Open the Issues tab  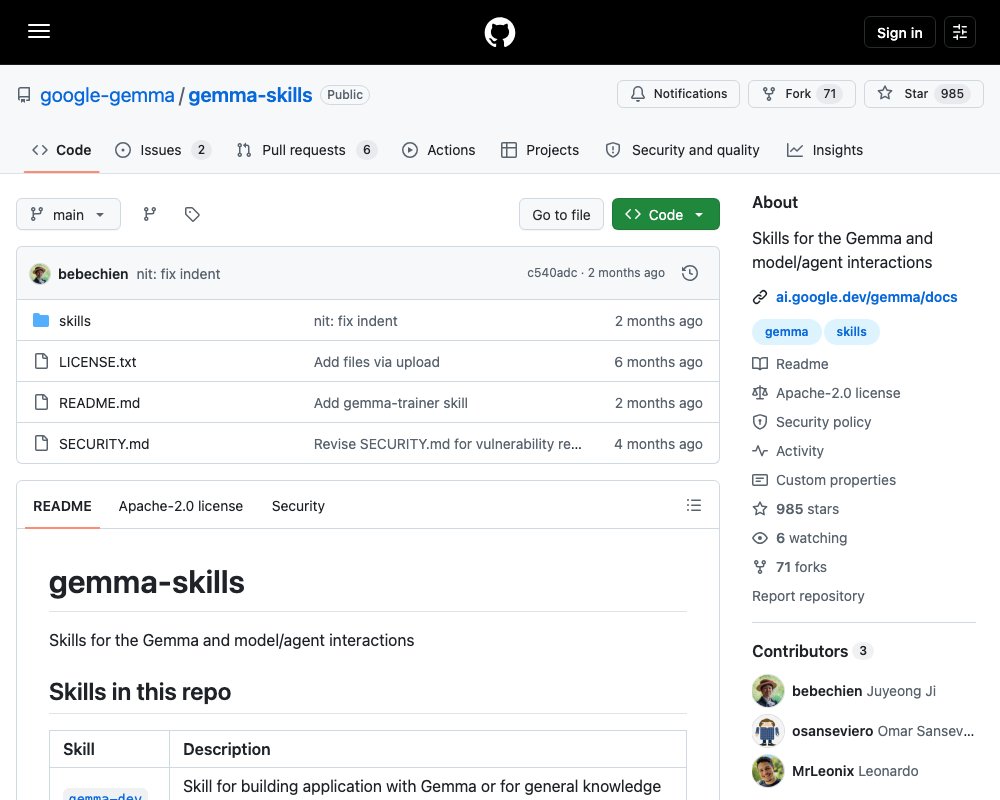163,150
